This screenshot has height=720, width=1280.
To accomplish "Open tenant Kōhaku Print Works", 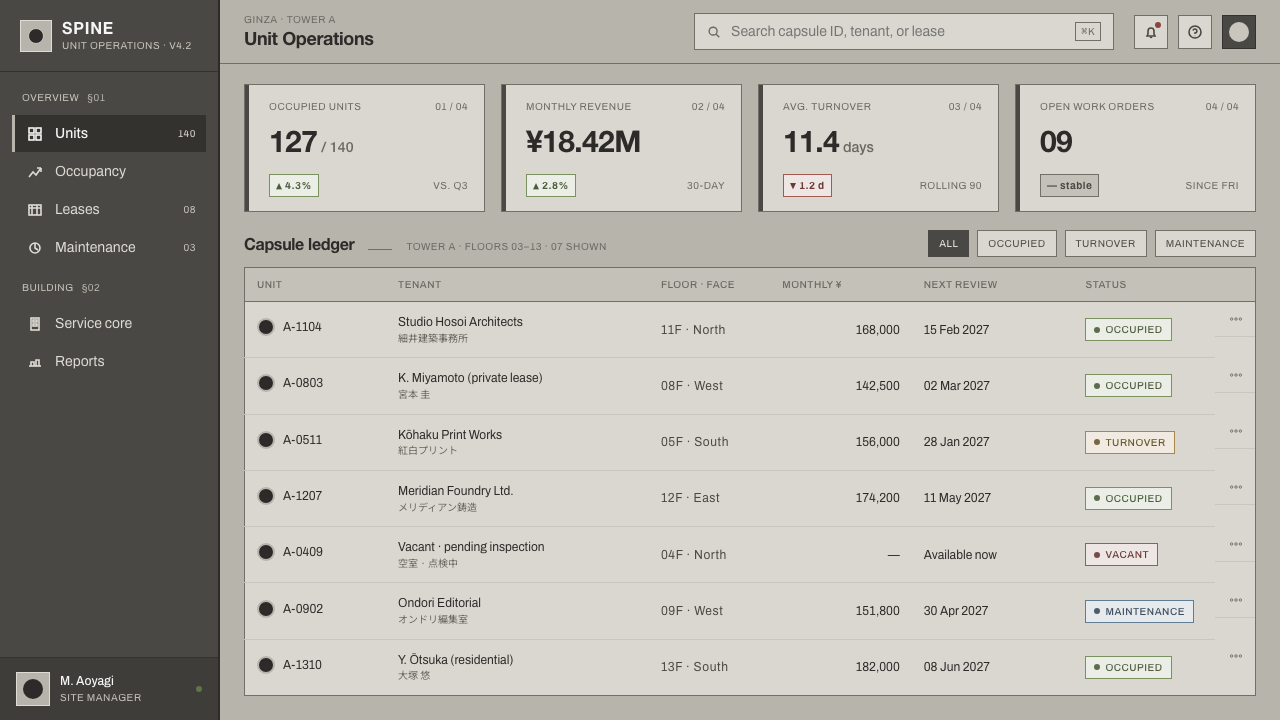I will (x=450, y=435).
